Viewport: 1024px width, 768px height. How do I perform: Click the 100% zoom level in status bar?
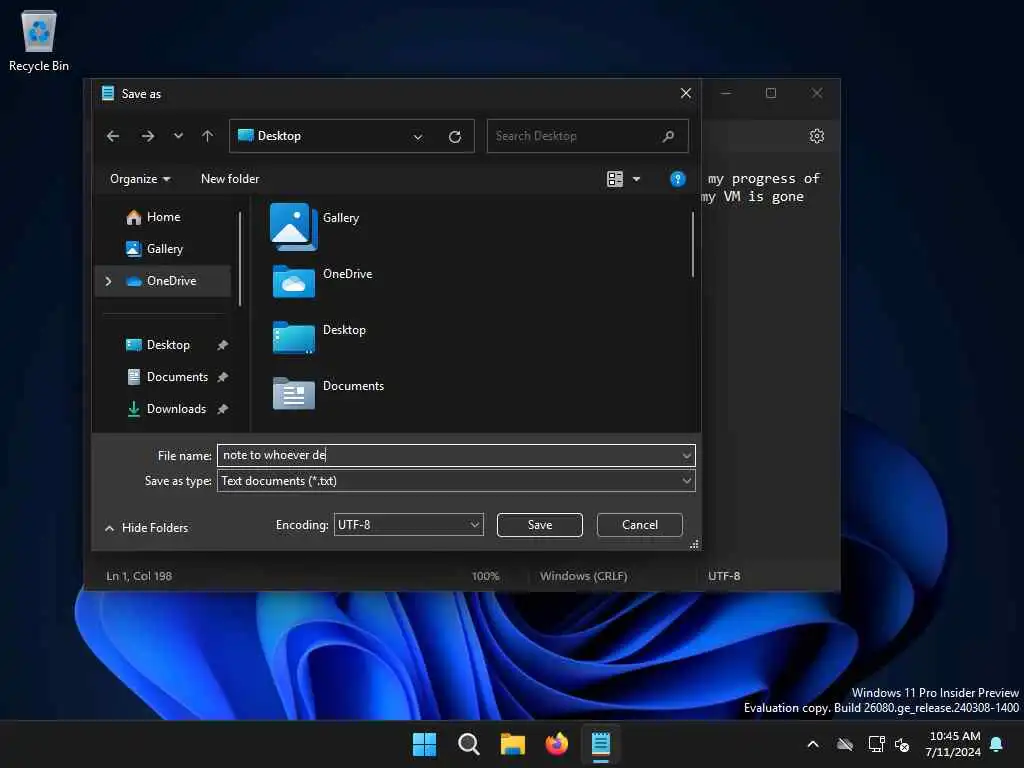point(485,576)
